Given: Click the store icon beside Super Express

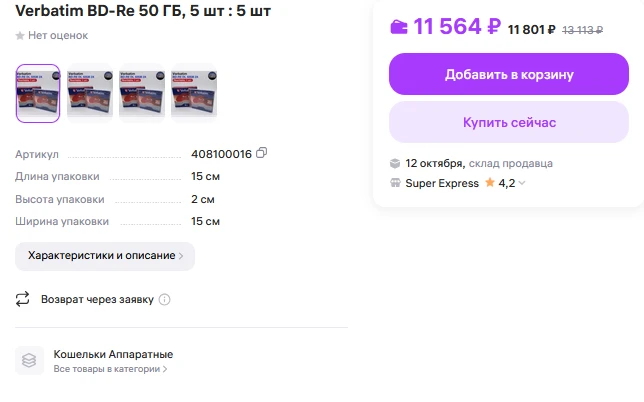Looking at the screenshot, I should pos(395,183).
